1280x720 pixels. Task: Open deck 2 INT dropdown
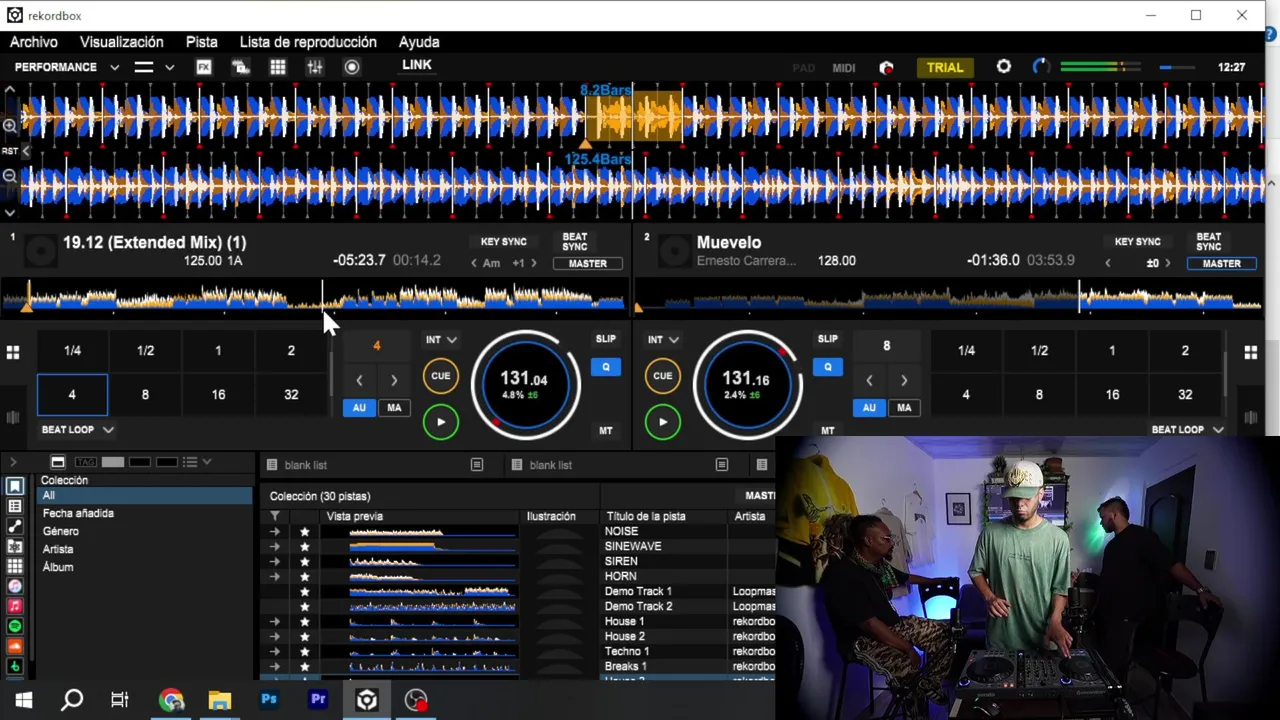(663, 340)
